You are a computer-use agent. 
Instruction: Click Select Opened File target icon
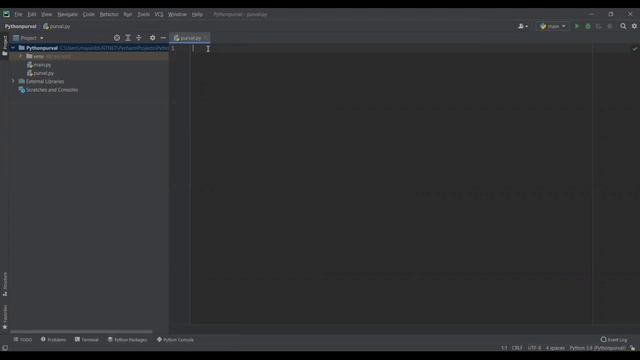point(117,38)
